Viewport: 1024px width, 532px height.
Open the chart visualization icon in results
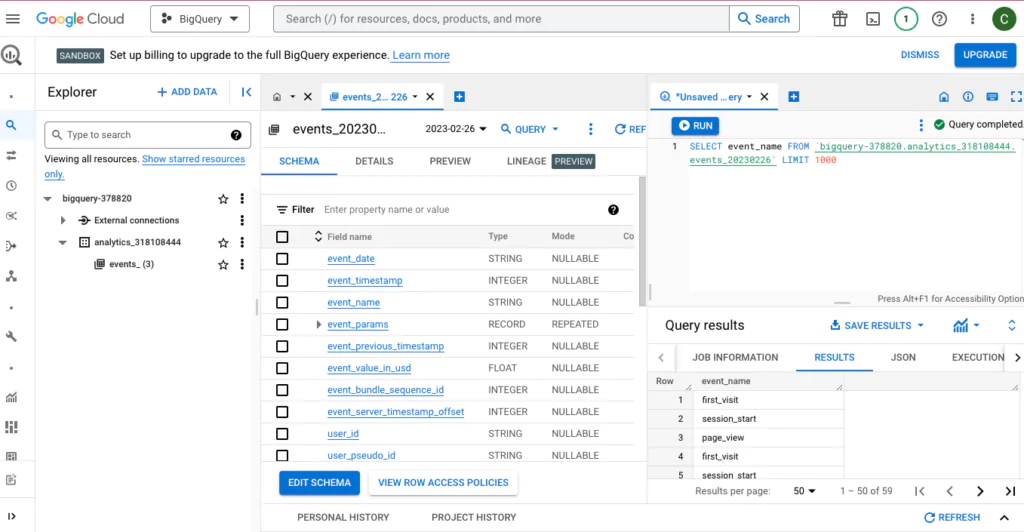(961, 325)
